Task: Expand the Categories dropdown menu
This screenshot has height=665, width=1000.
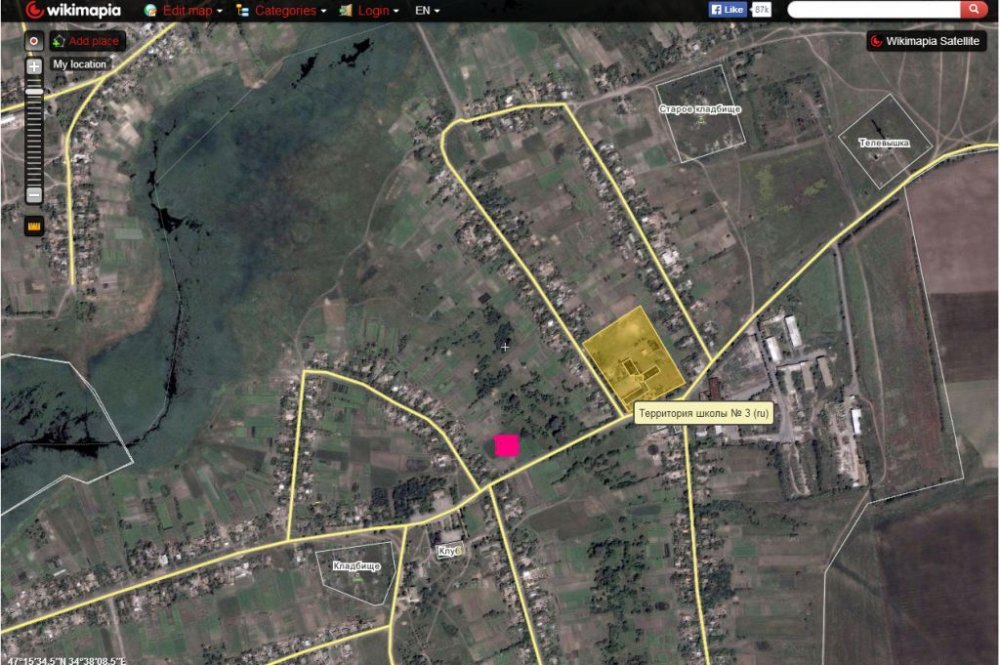Action: (281, 11)
